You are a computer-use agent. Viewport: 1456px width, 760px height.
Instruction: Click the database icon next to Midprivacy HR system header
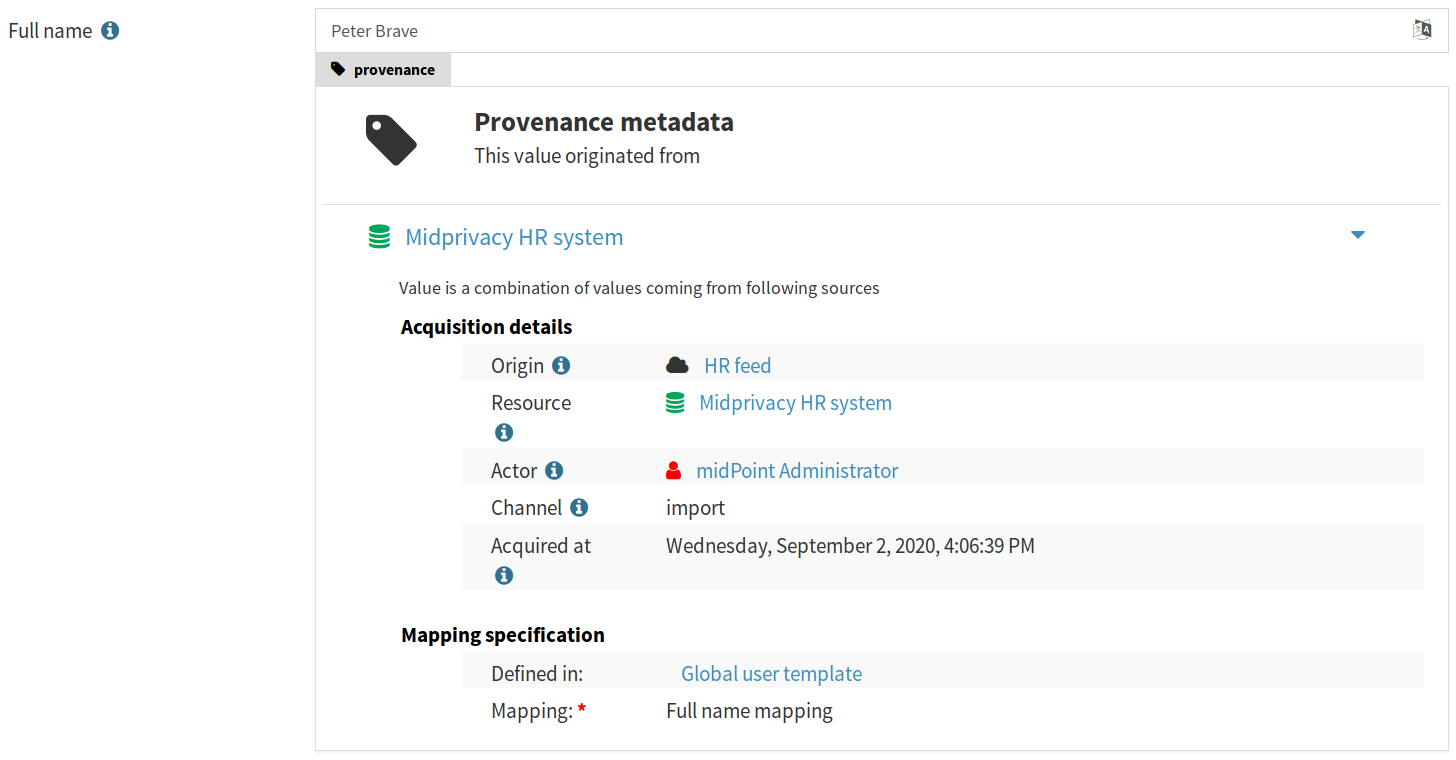[378, 236]
